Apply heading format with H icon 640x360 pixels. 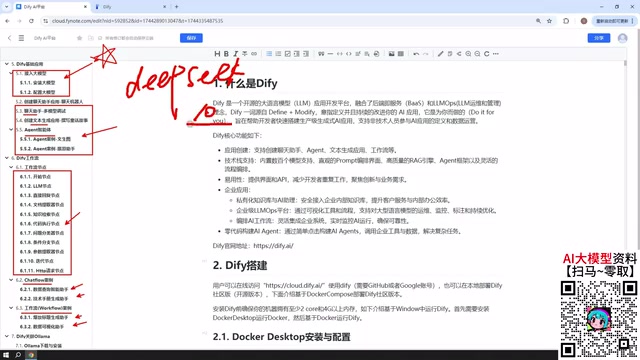click(x=217, y=54)
